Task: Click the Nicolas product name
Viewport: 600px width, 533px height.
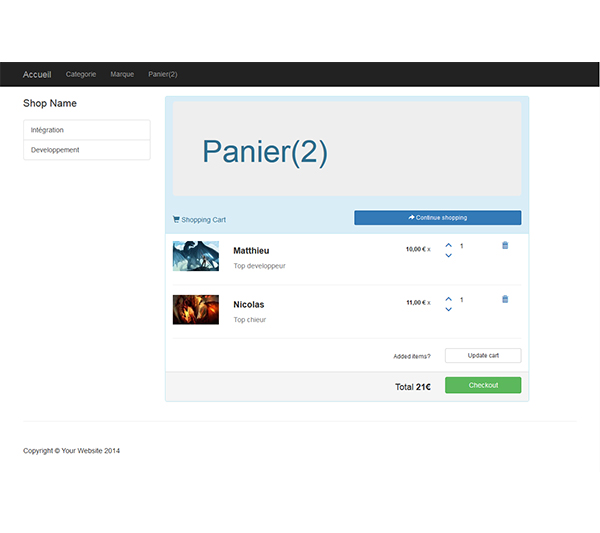Action: [x=249, y=305]
